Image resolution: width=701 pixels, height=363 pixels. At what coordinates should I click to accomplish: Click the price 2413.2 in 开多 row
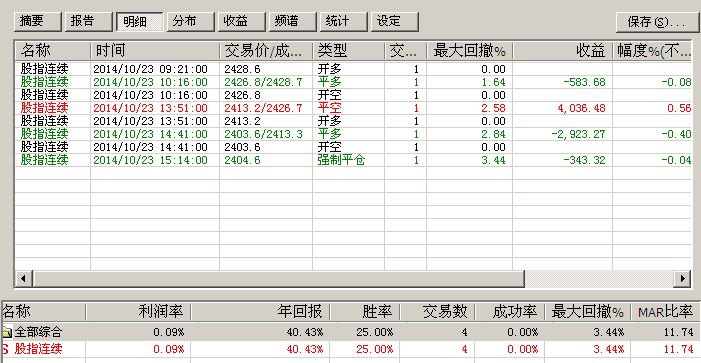coord(242,121)
